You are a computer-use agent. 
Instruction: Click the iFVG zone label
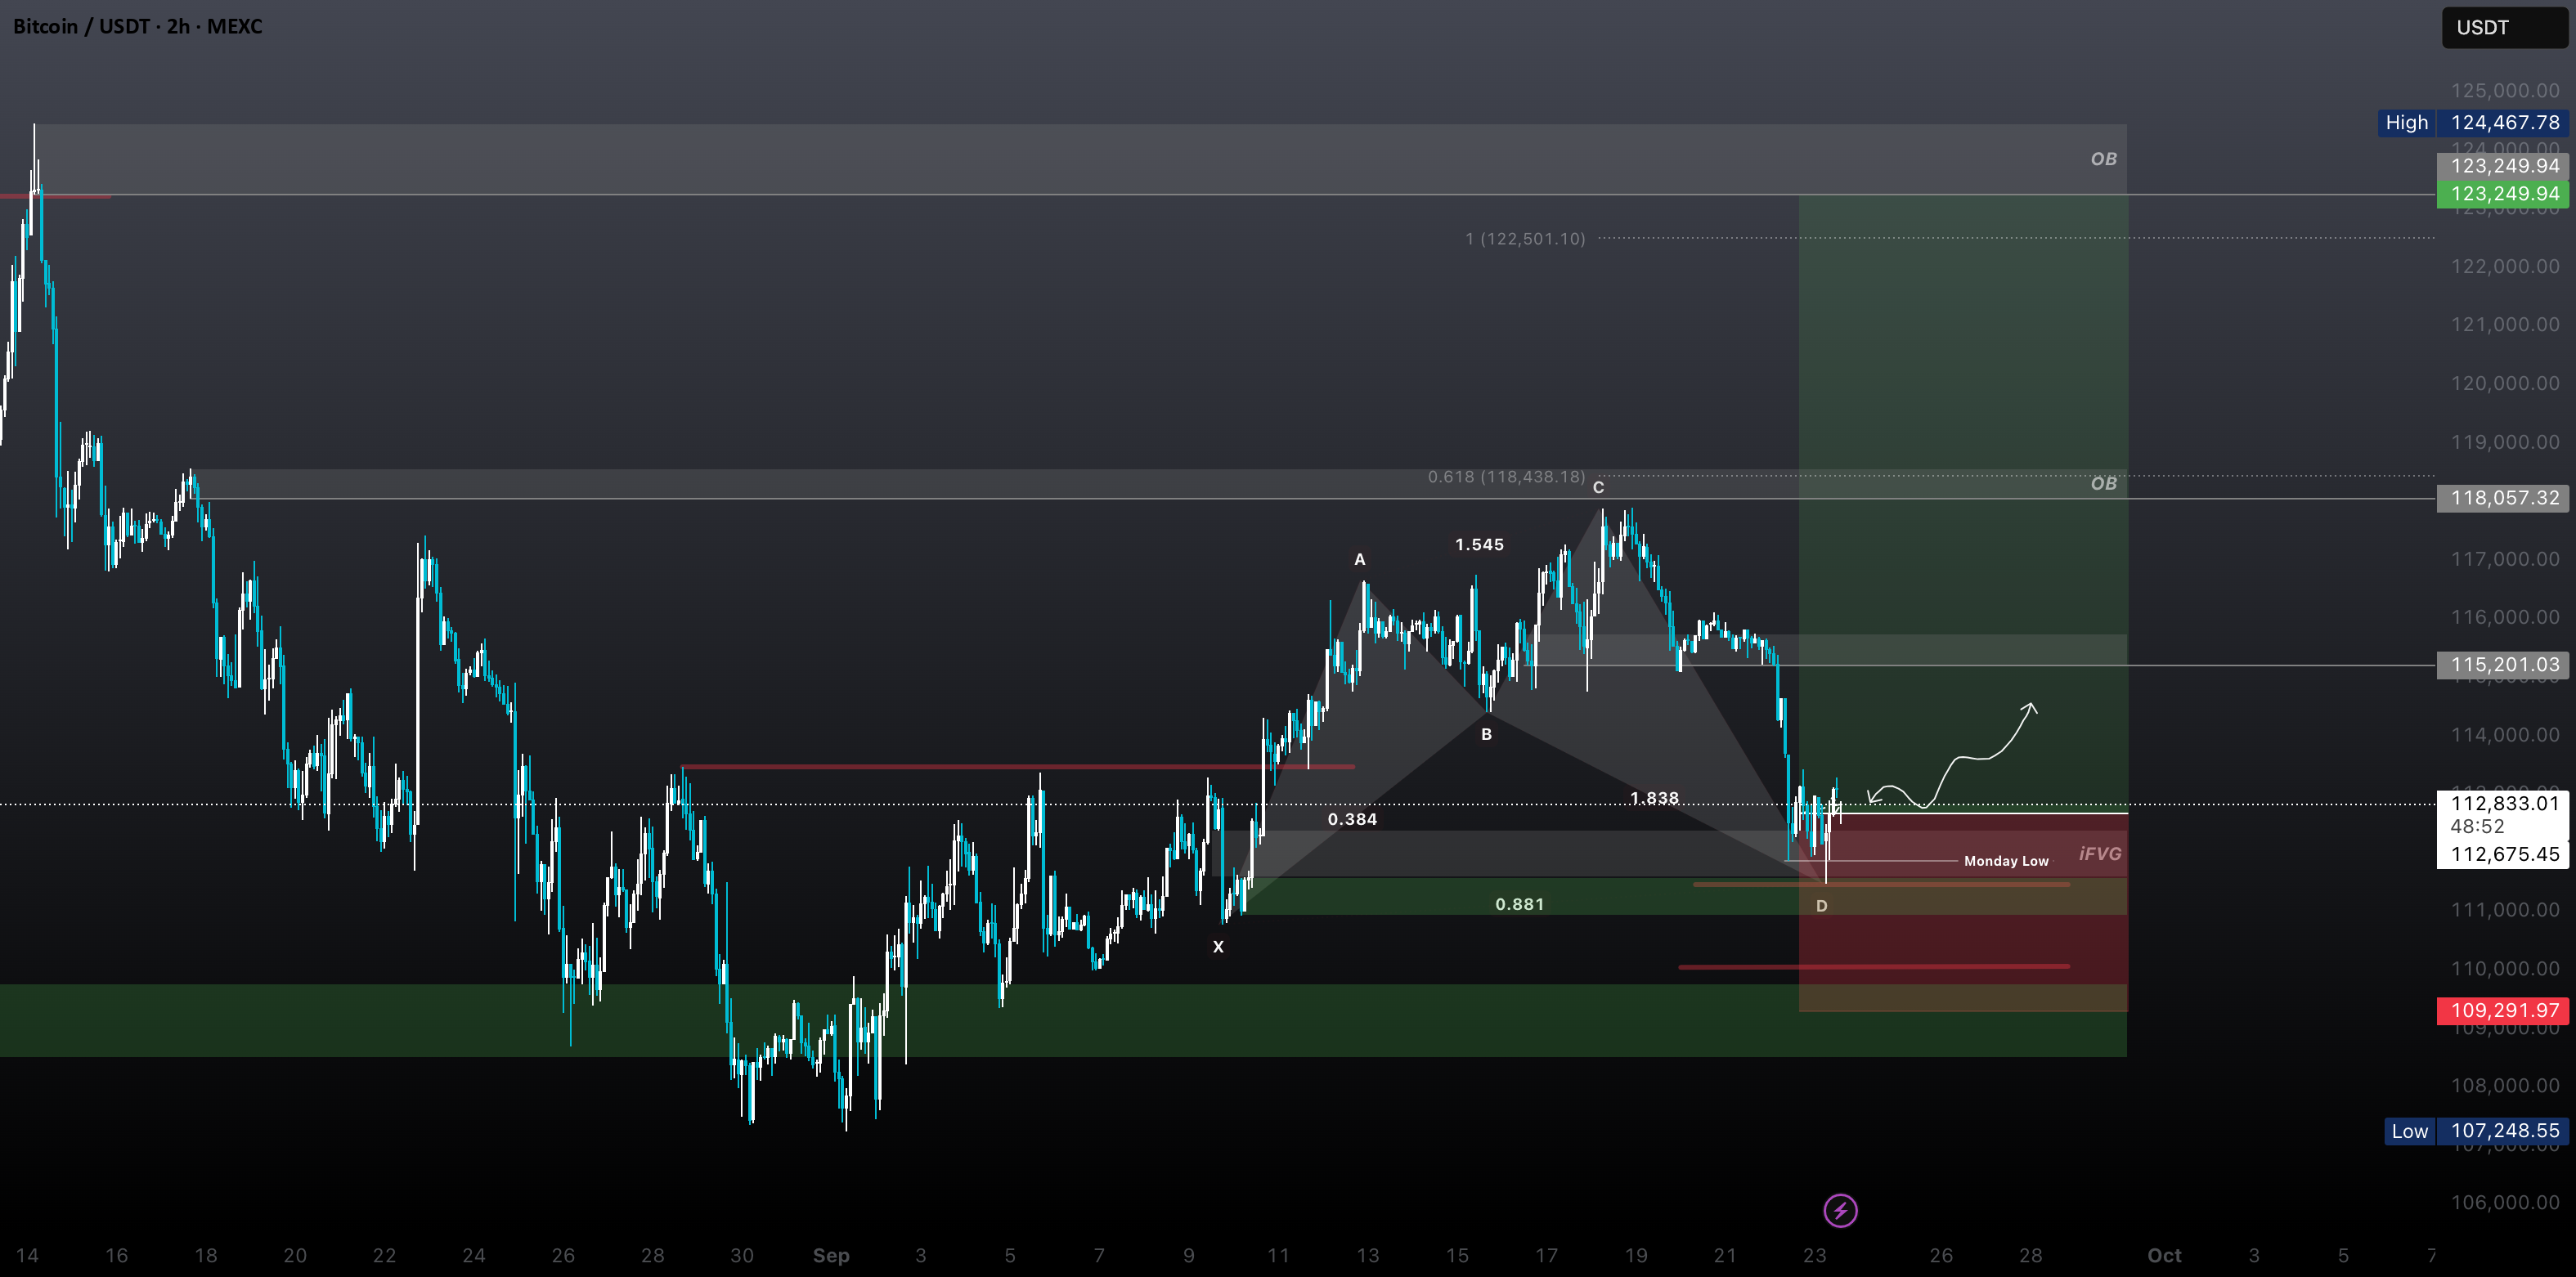click(x=2100, y=853)
